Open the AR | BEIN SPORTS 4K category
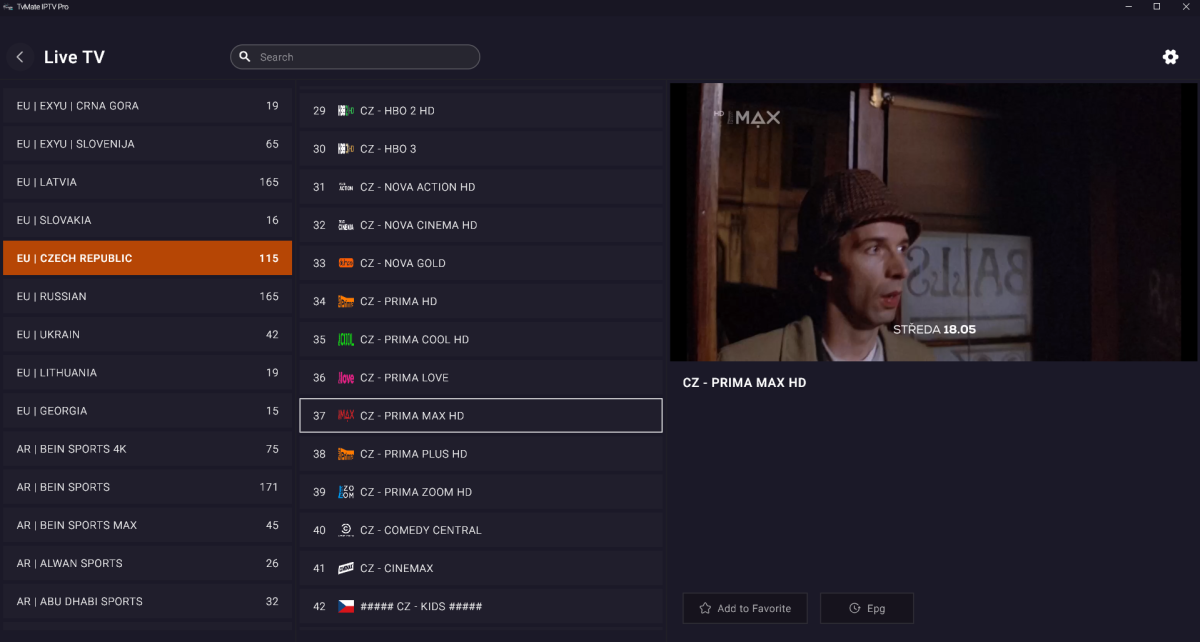 (147, 449)
